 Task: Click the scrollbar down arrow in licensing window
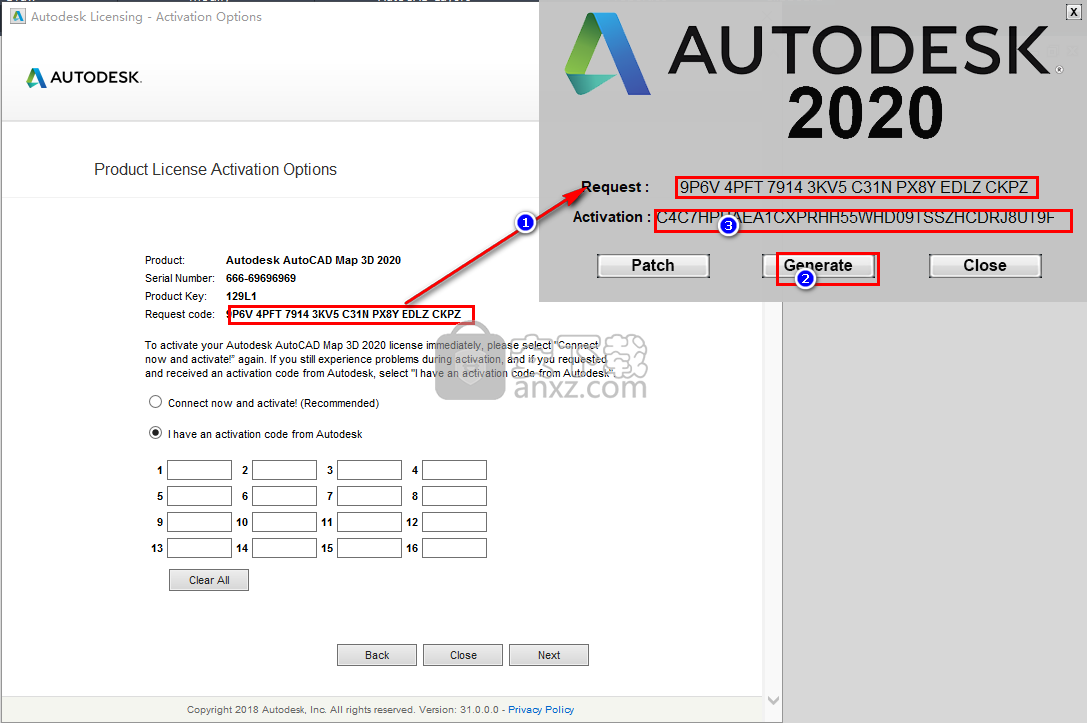tap(773, 700)
